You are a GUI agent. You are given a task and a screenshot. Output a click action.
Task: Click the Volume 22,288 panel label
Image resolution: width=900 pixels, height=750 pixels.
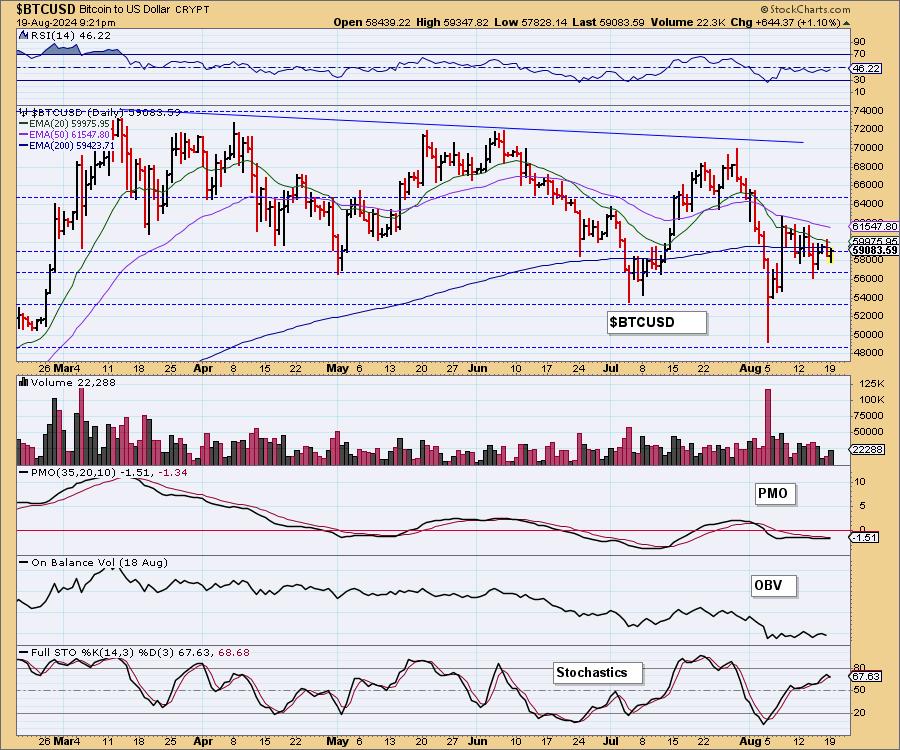click(73, 383)
